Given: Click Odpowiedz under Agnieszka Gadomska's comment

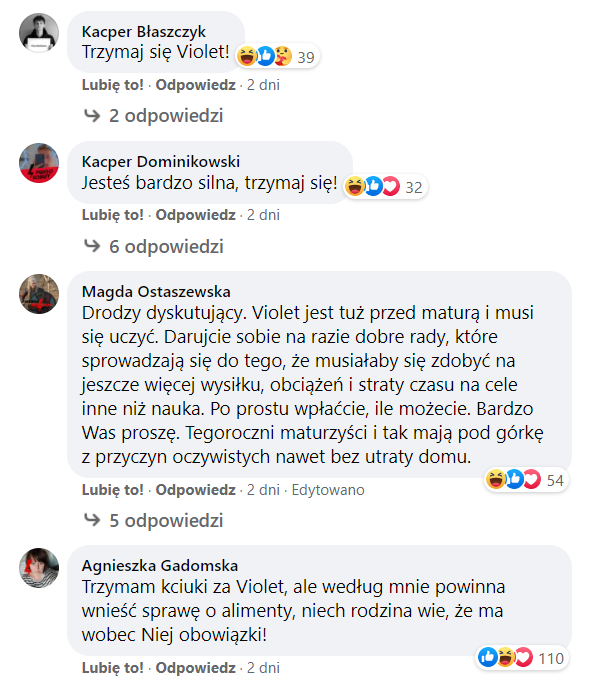Looking at the screenshot, I should click(x=195, y=667).
